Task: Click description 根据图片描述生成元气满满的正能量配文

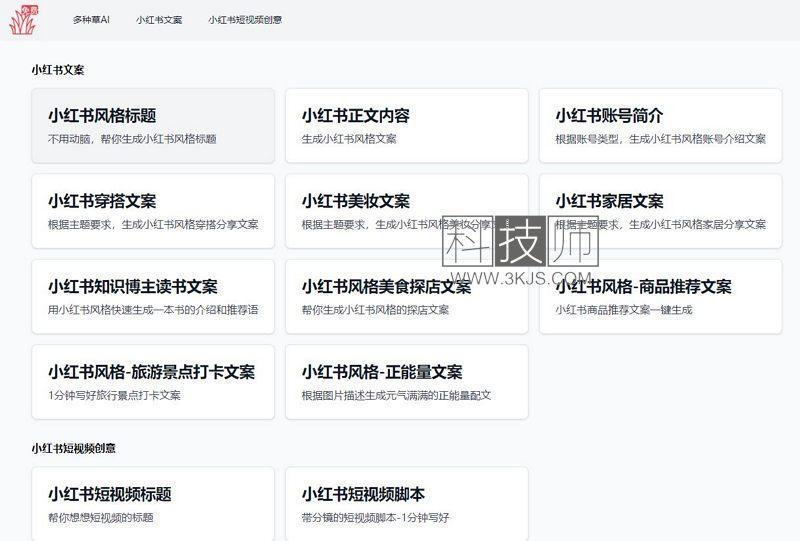Action: (396, 395)
